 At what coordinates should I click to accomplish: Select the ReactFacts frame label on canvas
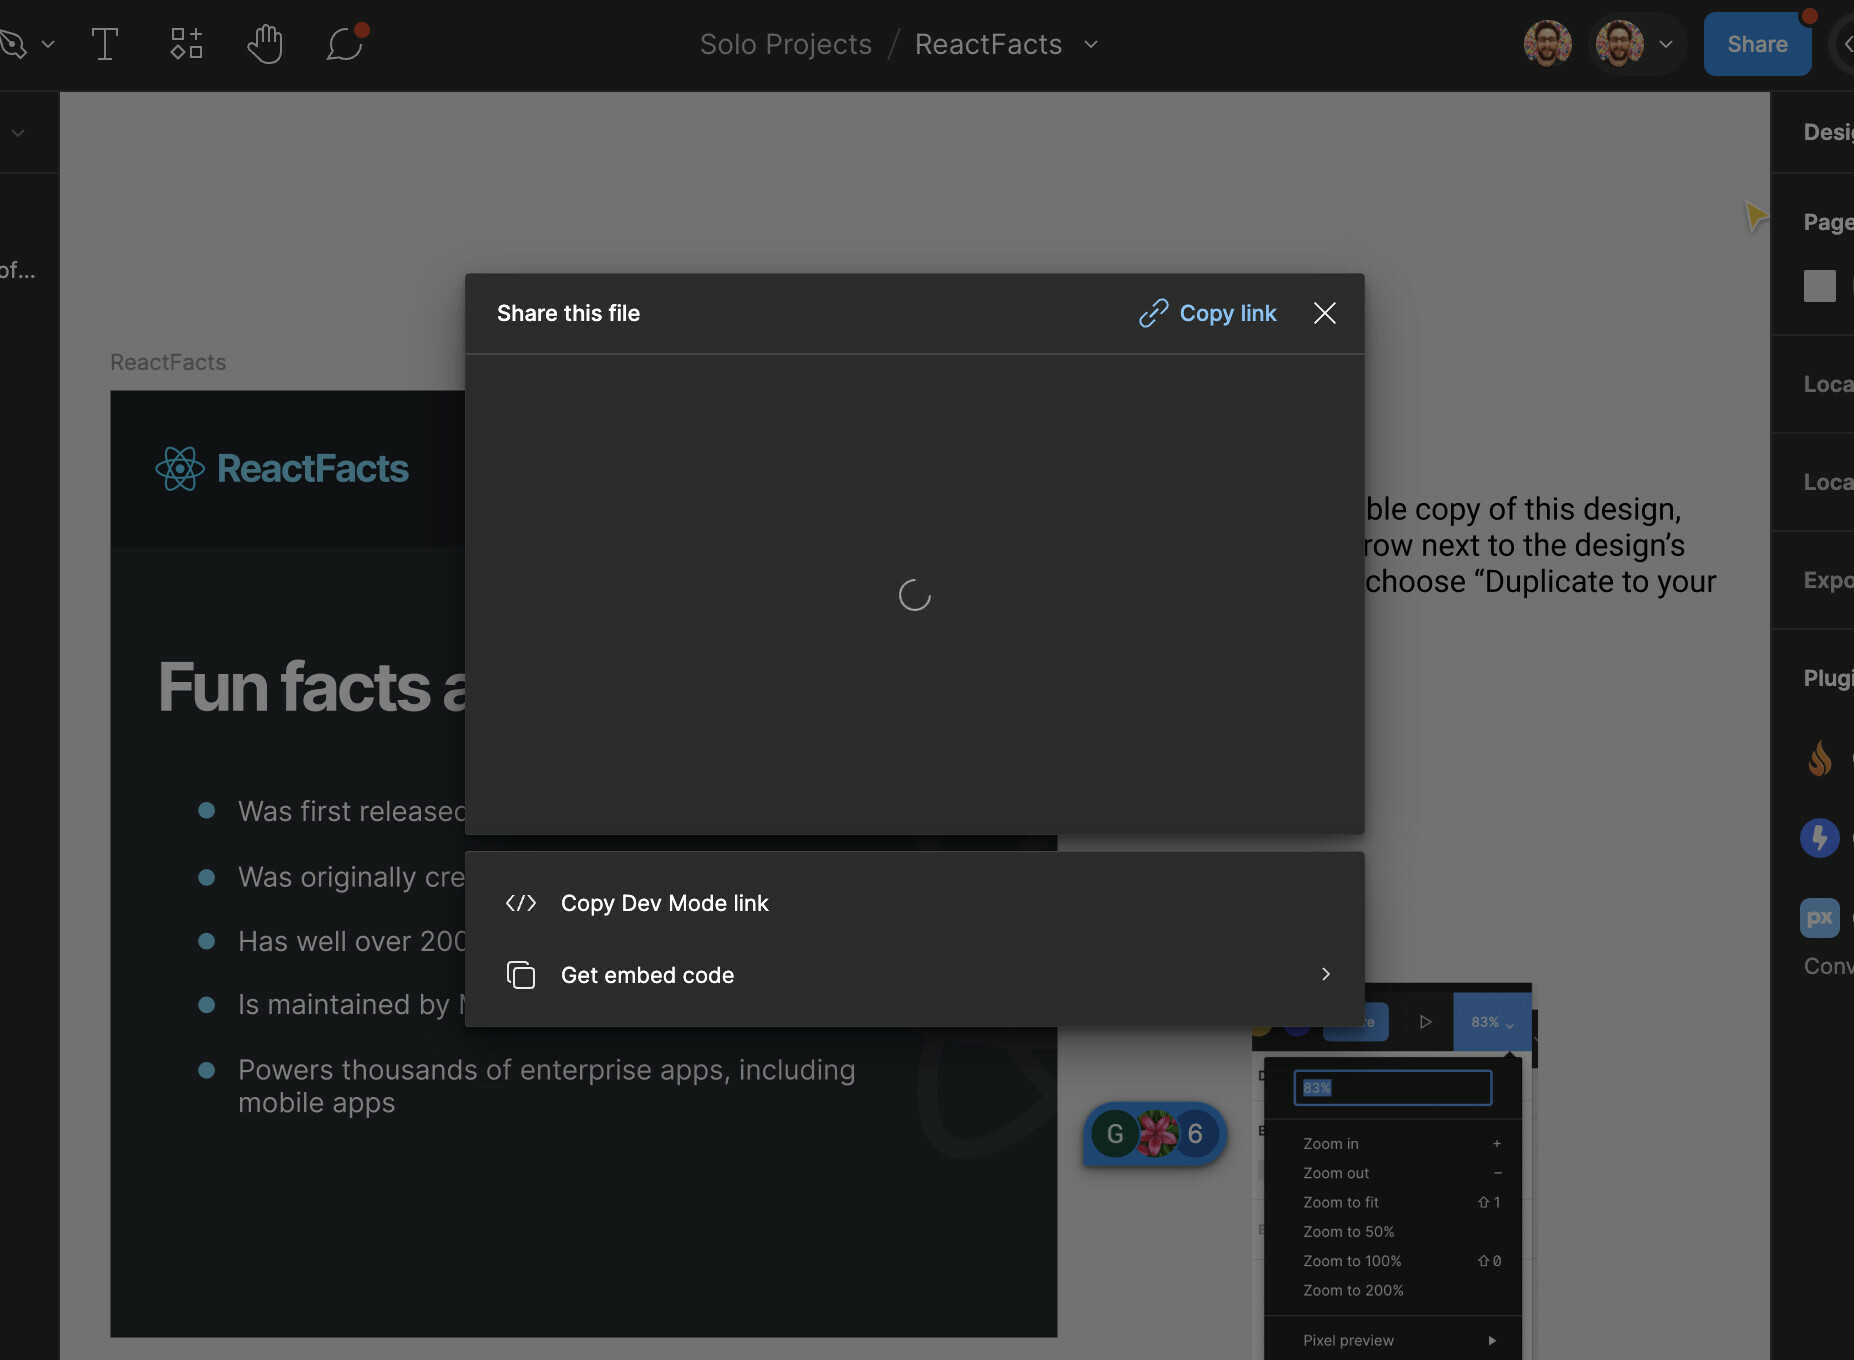pyautogui.click(x=168, y=362)
